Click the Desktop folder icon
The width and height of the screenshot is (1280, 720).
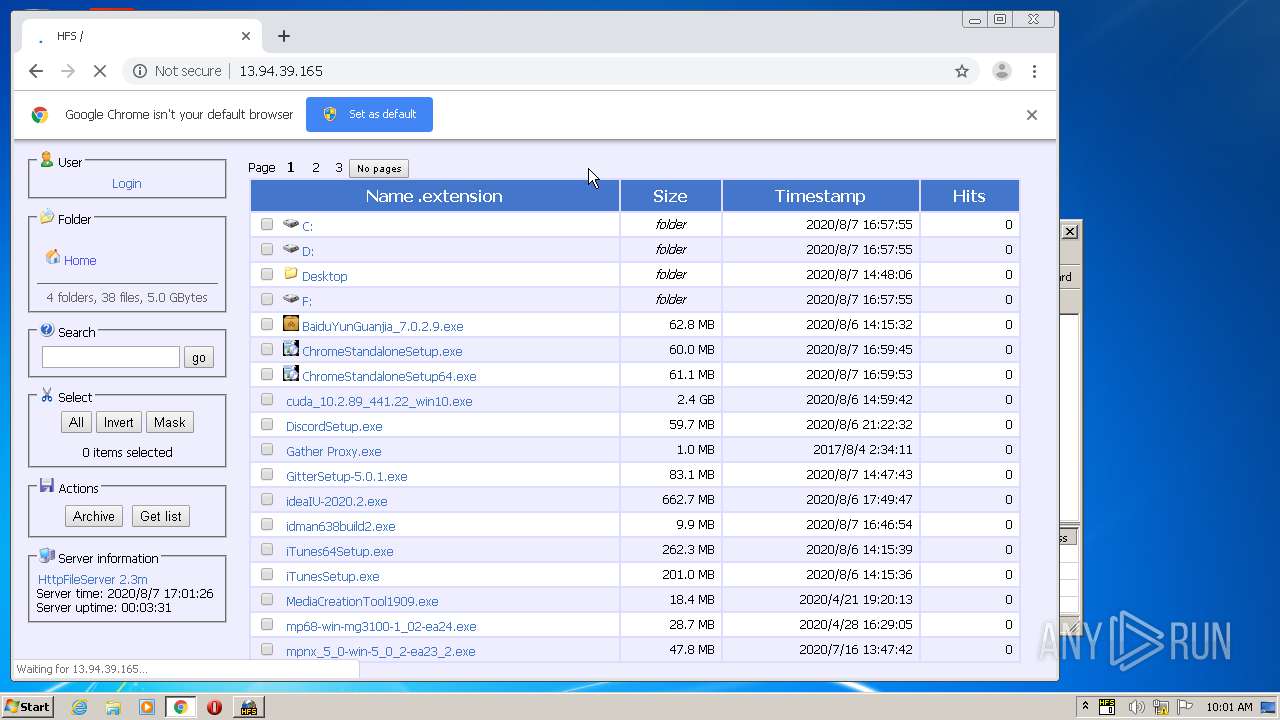[291, 273]
